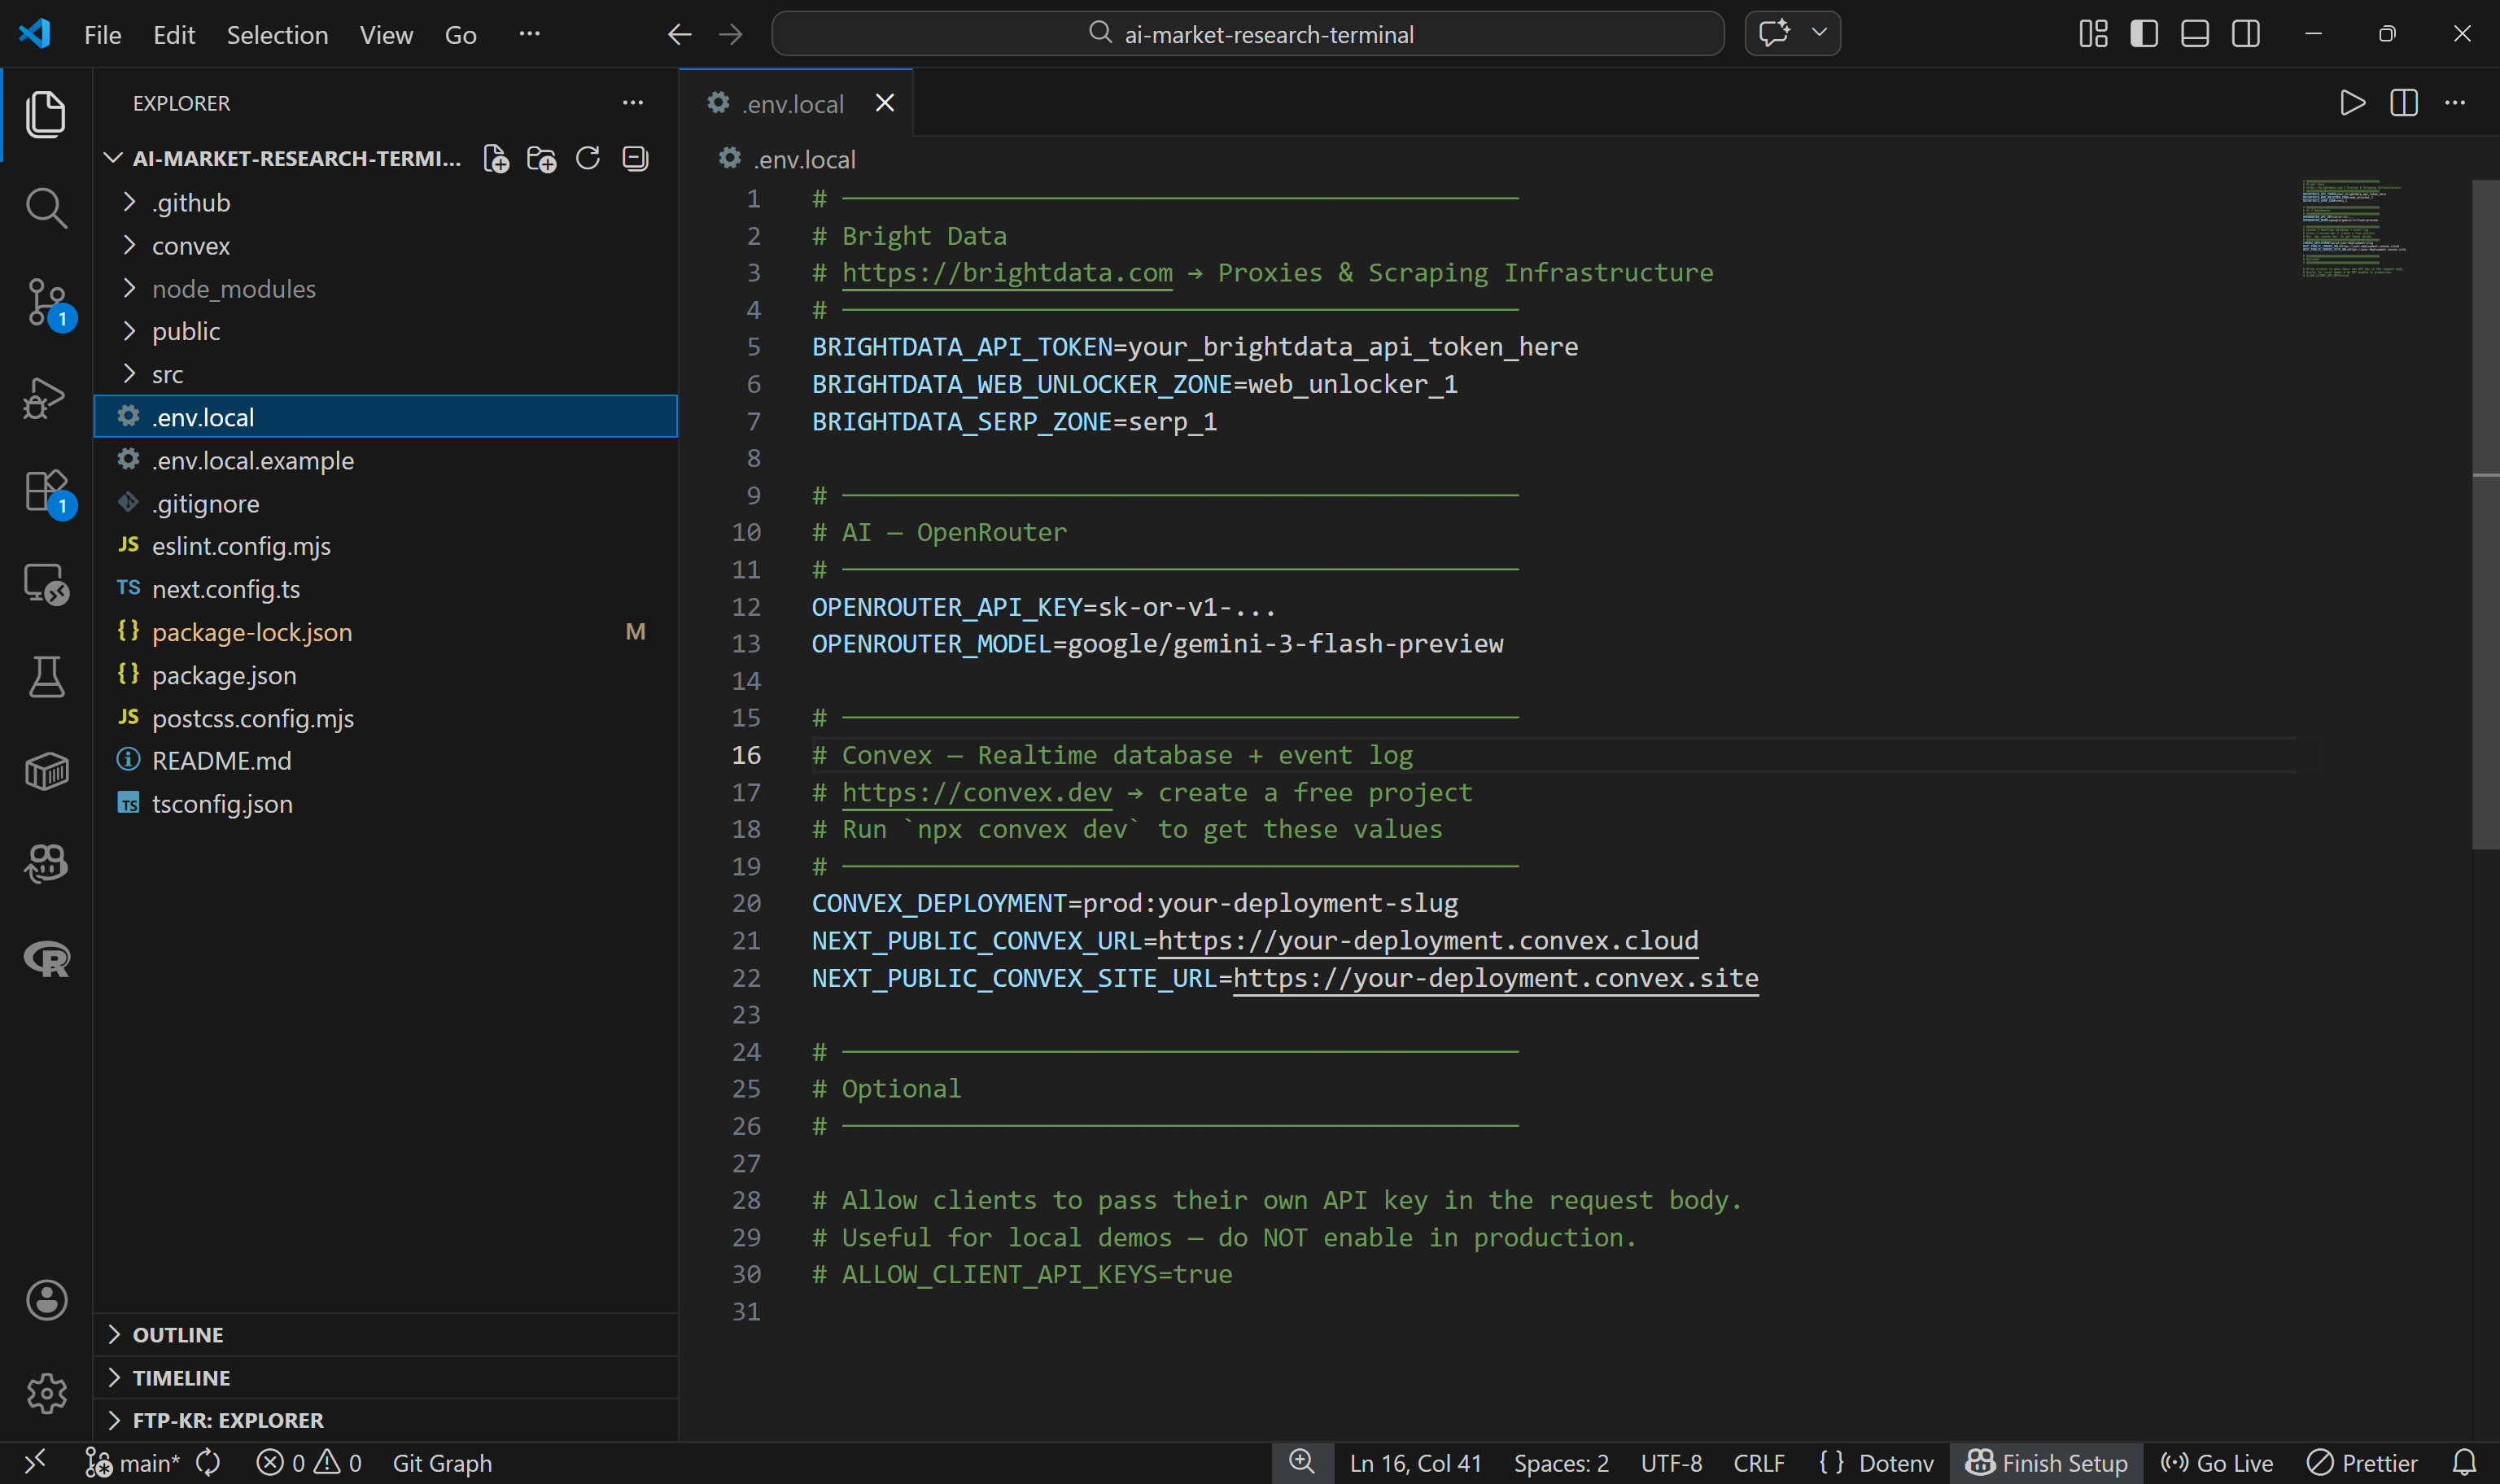The image size is (2500, 1484).
Task: Open the Extensions view
Action: click(46, 490)
